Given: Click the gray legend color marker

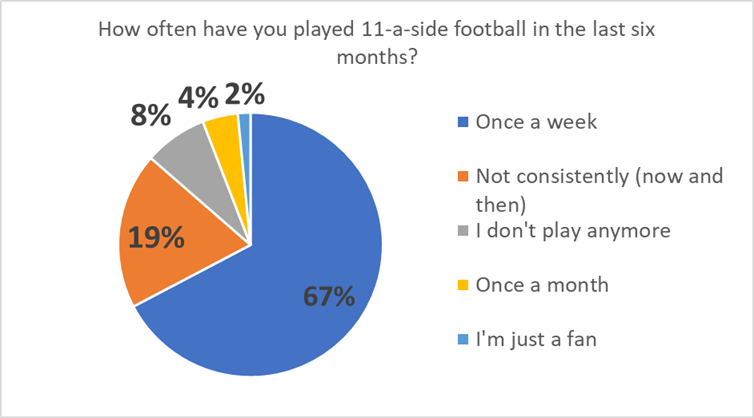Looking at the screenshot, I should pyautogui.click(x=461, y=232).
